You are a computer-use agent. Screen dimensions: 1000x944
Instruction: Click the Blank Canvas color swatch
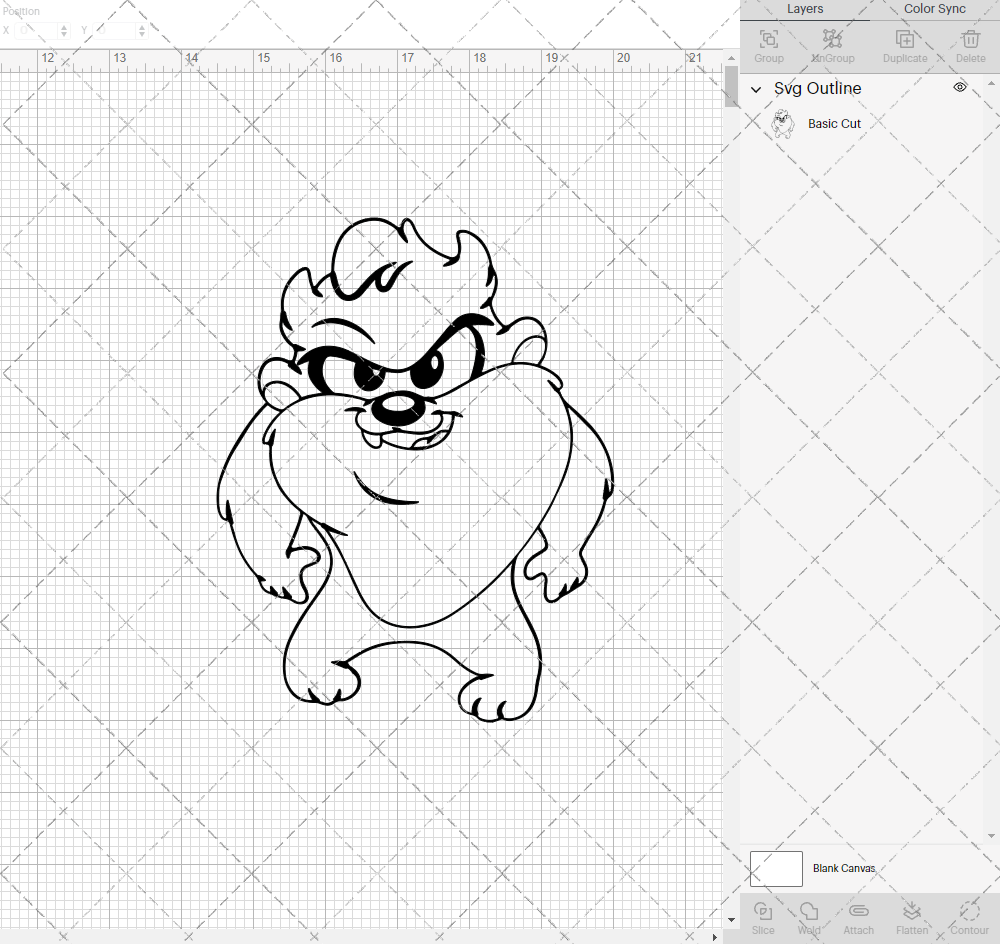776,869
